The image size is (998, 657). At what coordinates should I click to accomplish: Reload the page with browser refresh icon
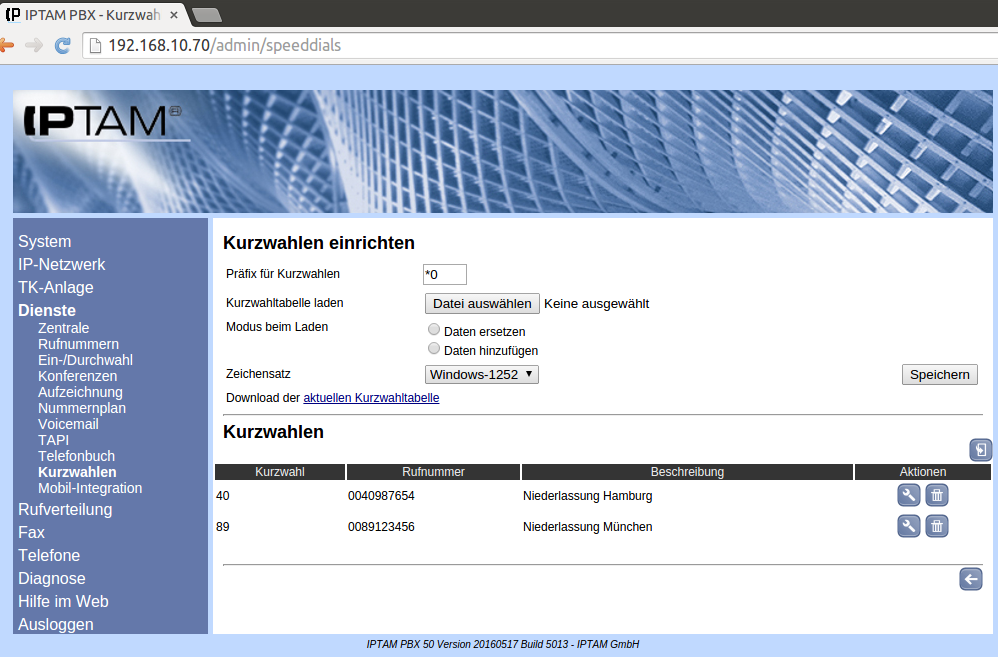tap(62, 45)
